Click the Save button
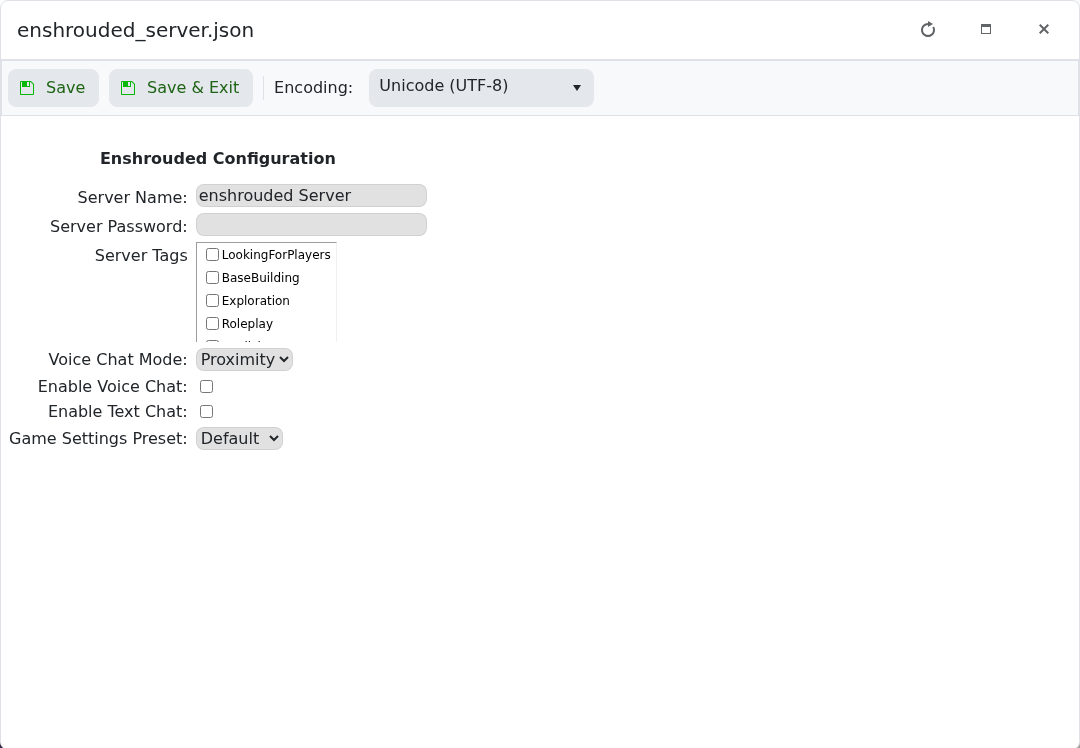Viewport: 1080px width, 748px height. tap(54, 88)
